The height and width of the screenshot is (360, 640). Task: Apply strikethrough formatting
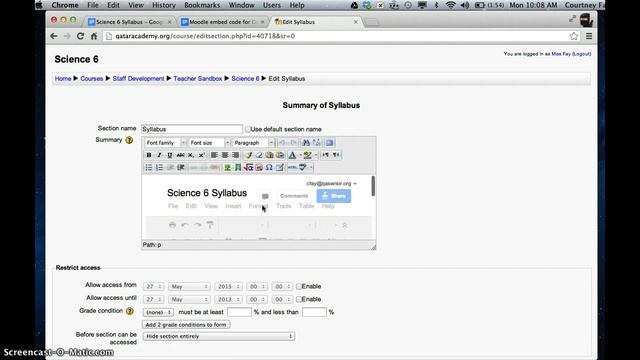click(180, 155)
